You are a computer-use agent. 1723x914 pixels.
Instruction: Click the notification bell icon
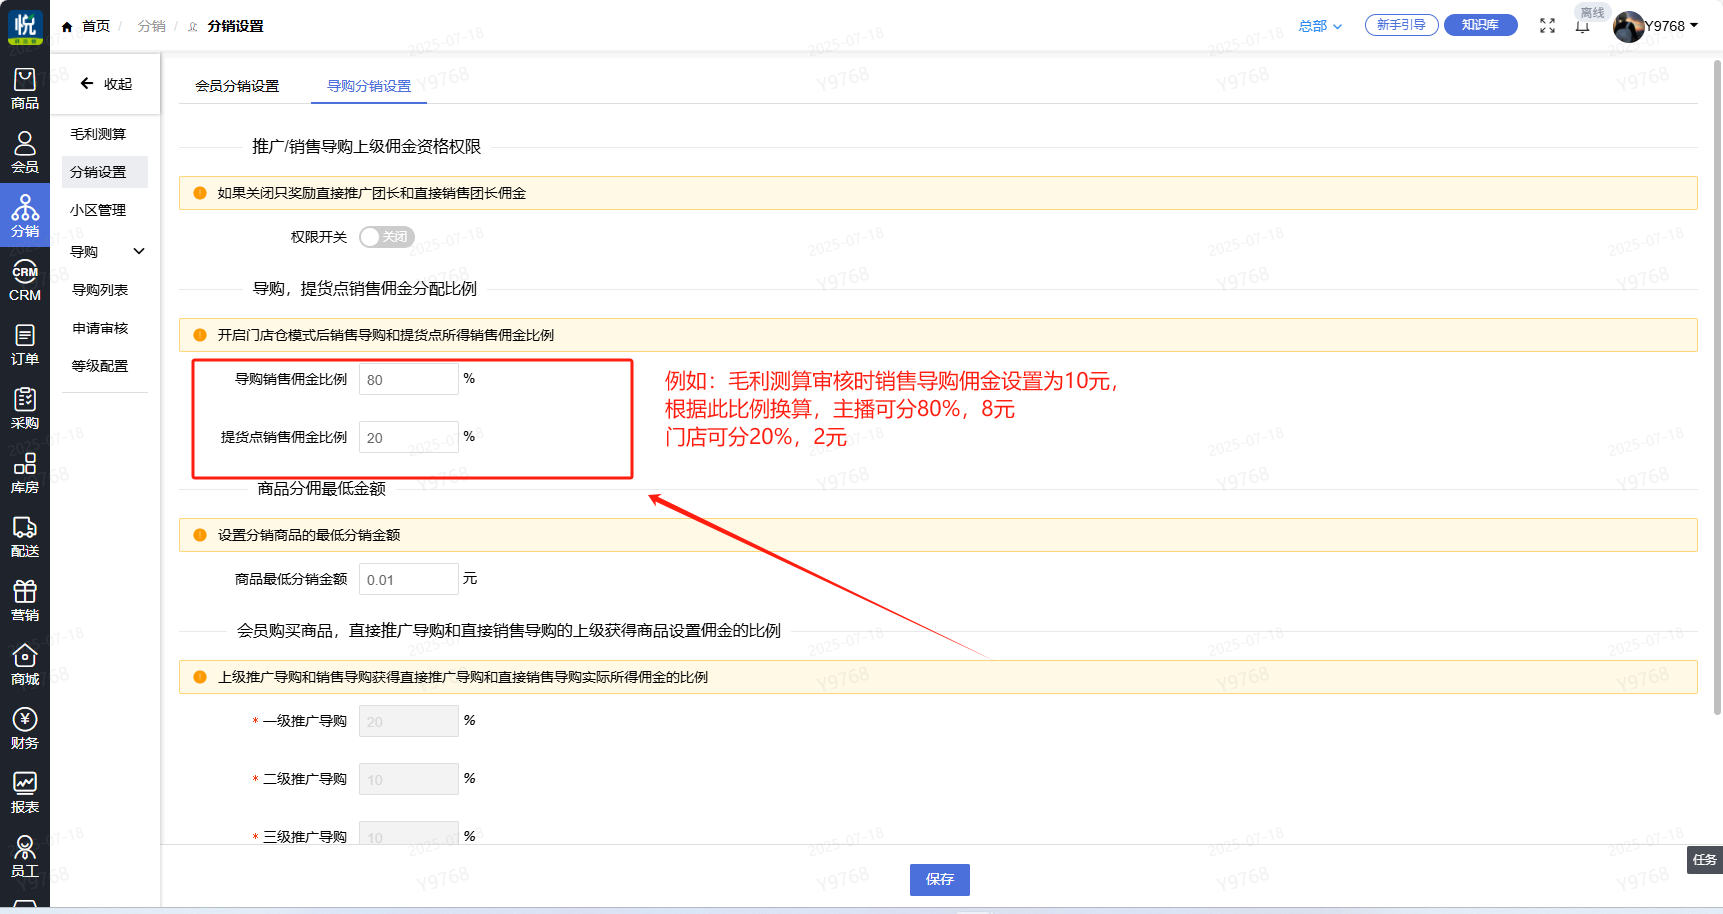(1582, 27)
